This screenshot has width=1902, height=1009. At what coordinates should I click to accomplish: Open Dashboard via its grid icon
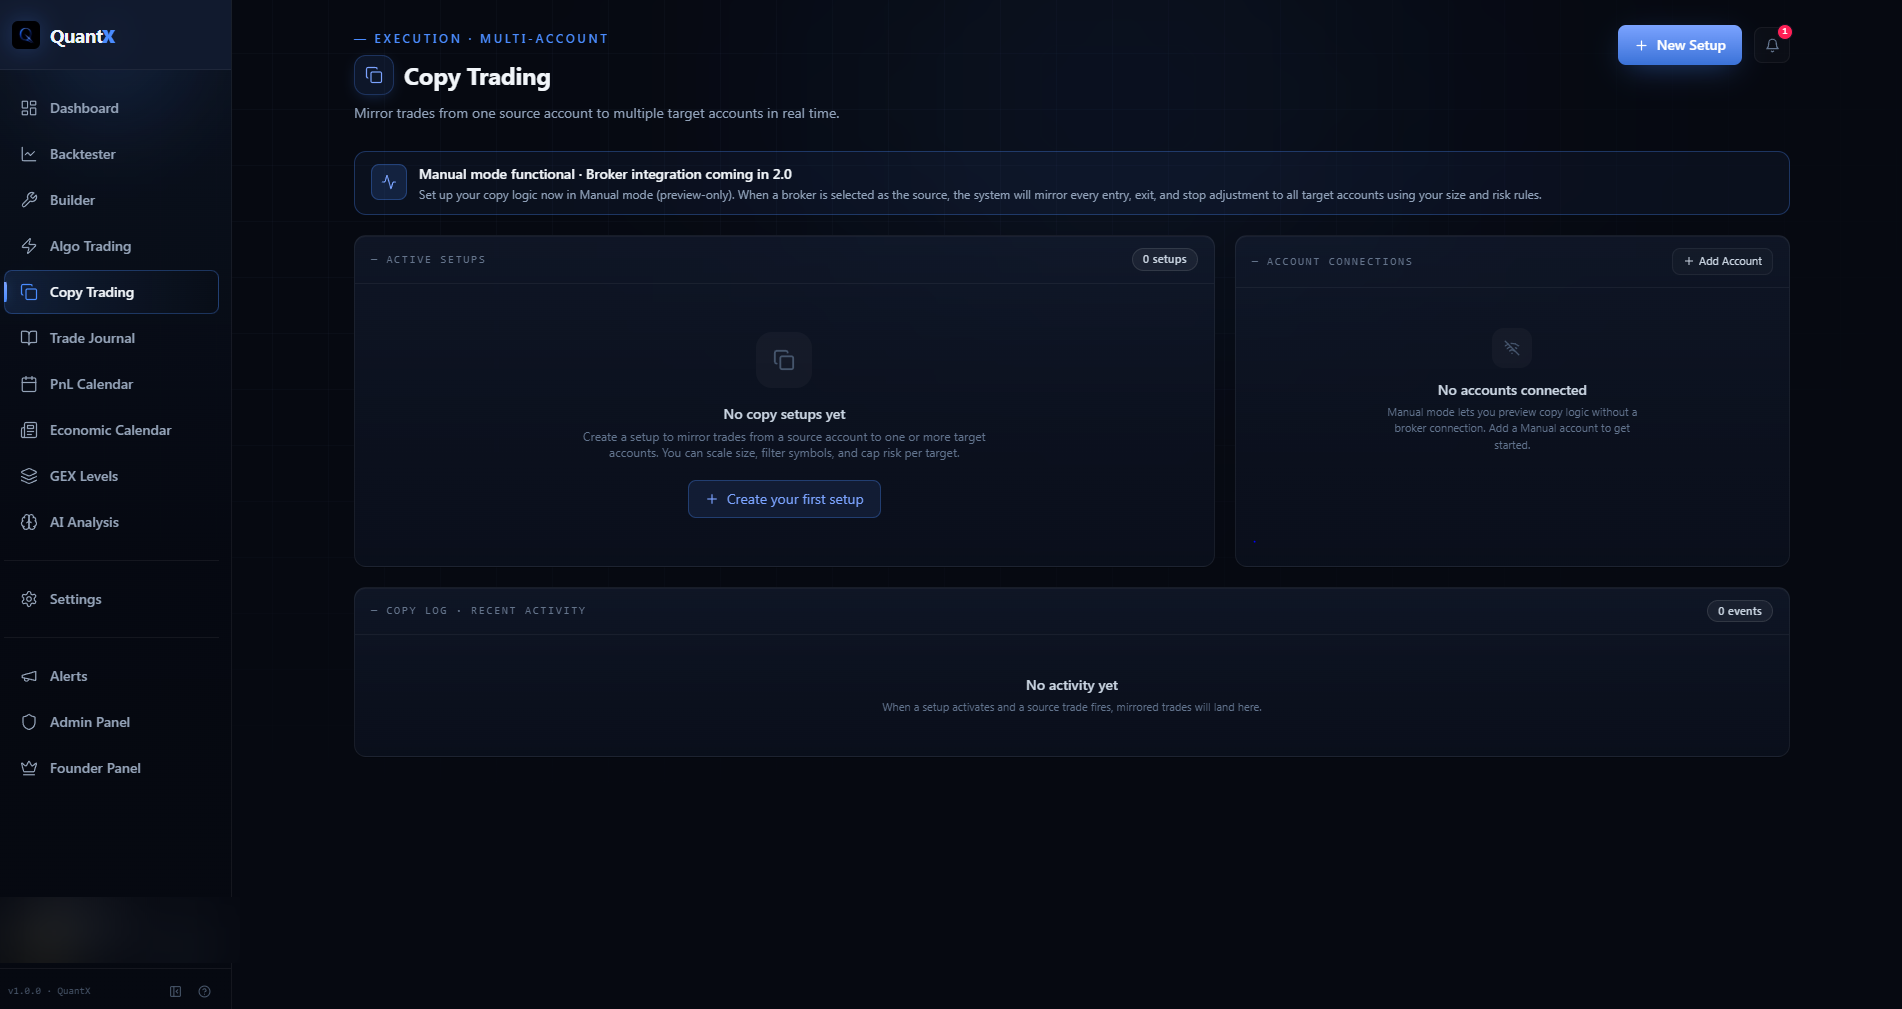(29, 108)
